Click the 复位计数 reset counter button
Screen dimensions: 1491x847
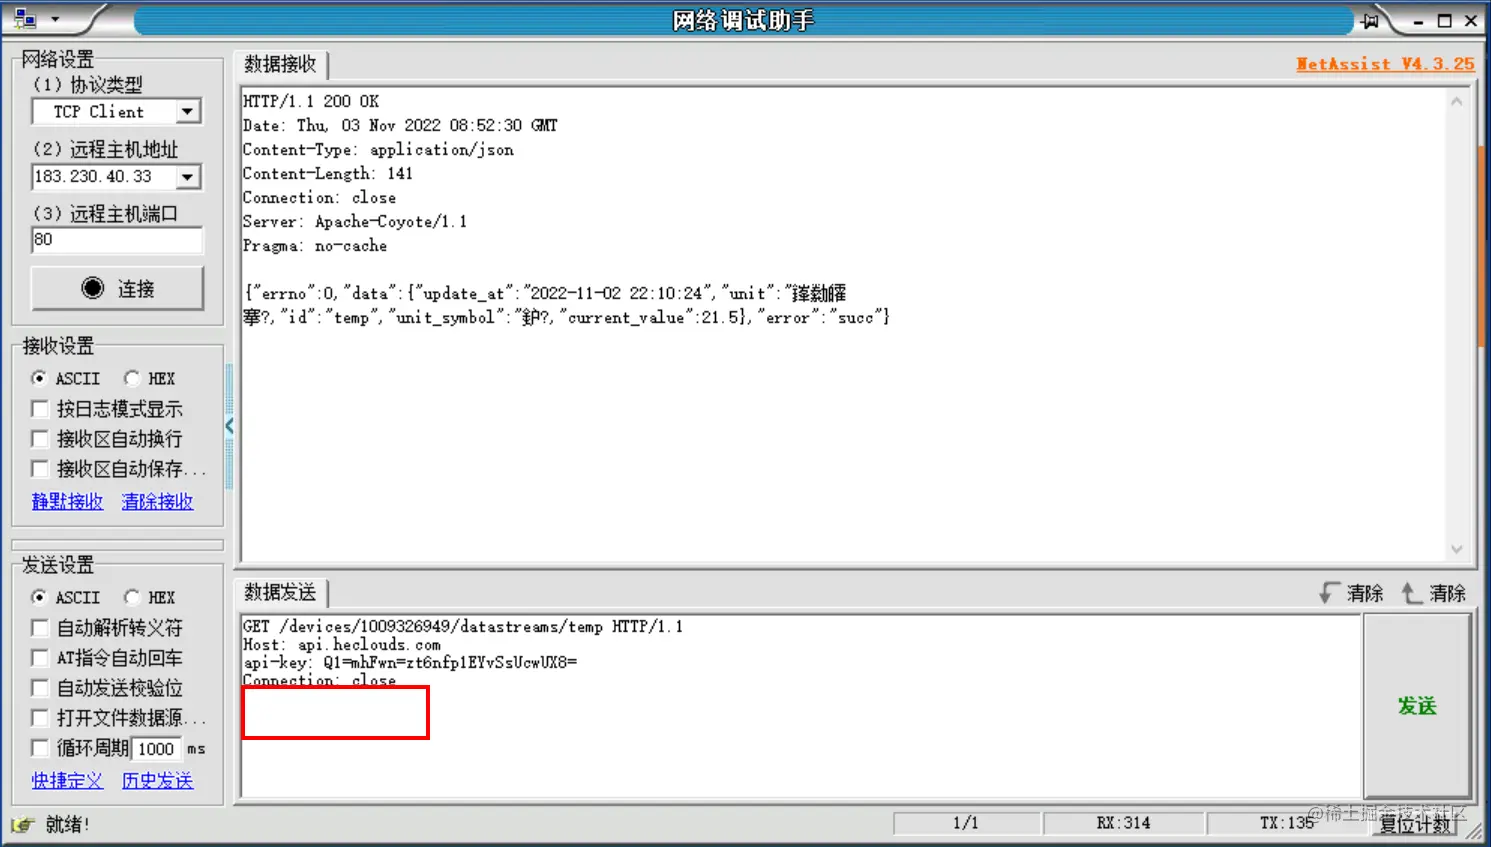coord(1415,824)
